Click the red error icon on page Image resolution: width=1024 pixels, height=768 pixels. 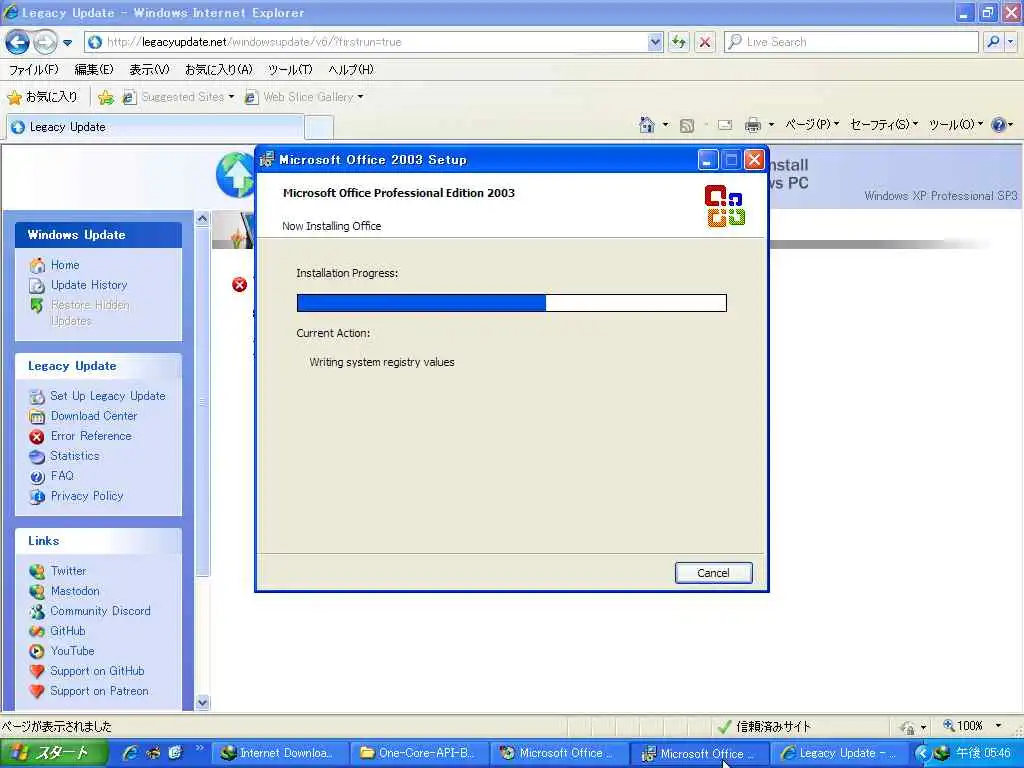coord(240,284)
